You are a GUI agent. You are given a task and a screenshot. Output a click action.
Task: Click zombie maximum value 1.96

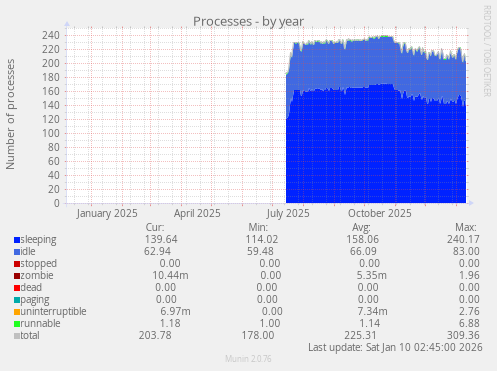pos(469,275)
